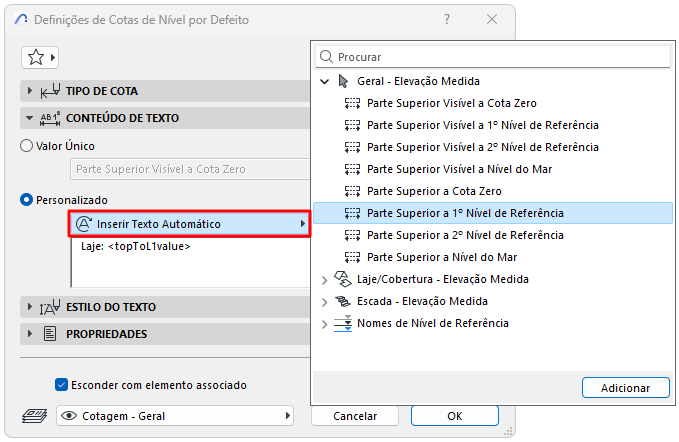679x442 pixels.
Task: Click icon of Parte Superior Visível a 1º Nível
Action: tap(352, 125)
